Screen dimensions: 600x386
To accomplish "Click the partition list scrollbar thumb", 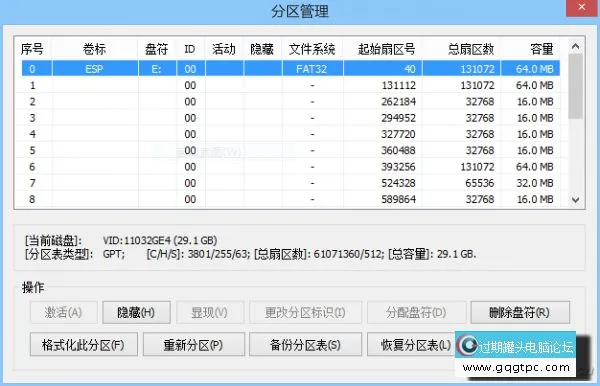I will click(x=575, y=86).
